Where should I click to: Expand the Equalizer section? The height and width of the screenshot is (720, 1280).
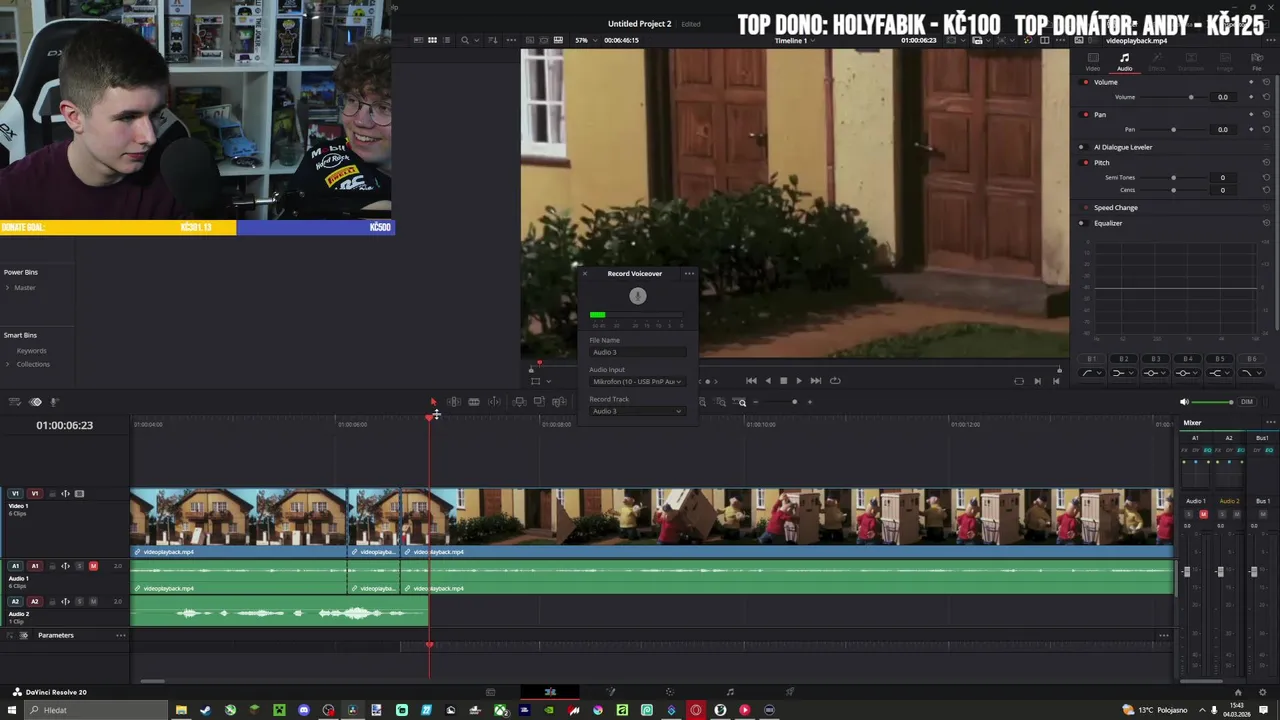(1108, 223)
